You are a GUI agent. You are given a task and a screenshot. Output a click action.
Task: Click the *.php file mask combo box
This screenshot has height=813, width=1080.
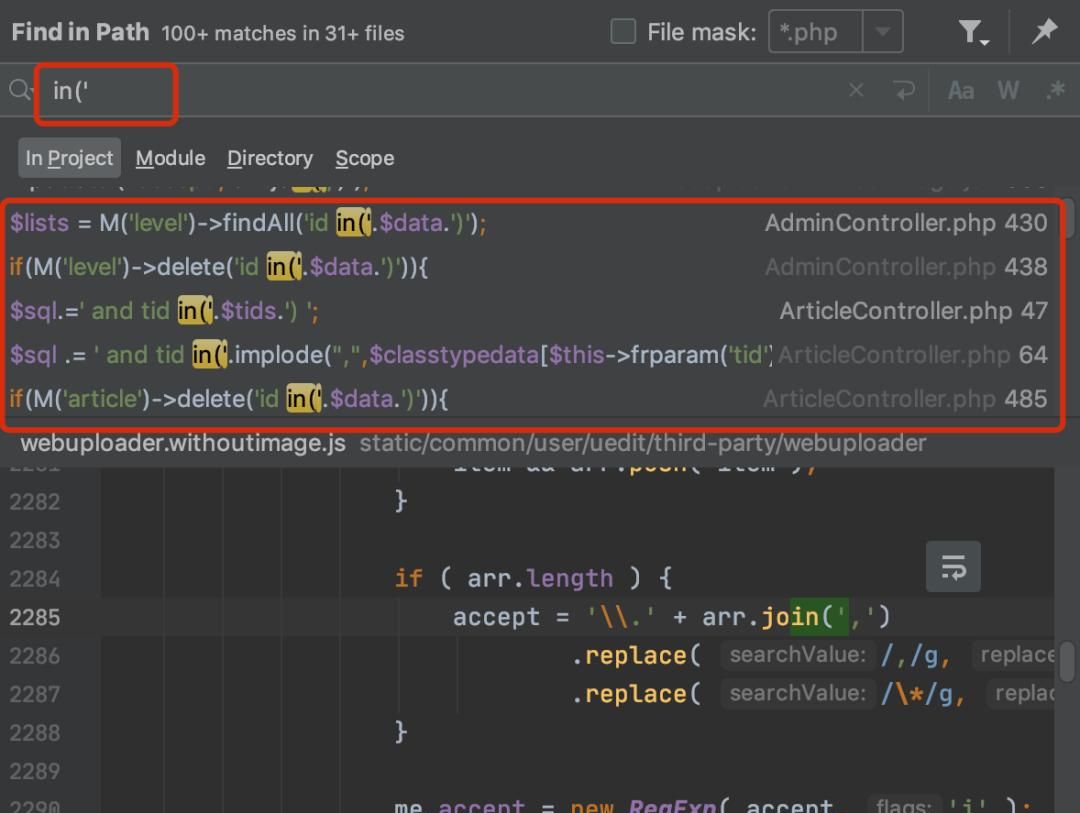(815, 32)
